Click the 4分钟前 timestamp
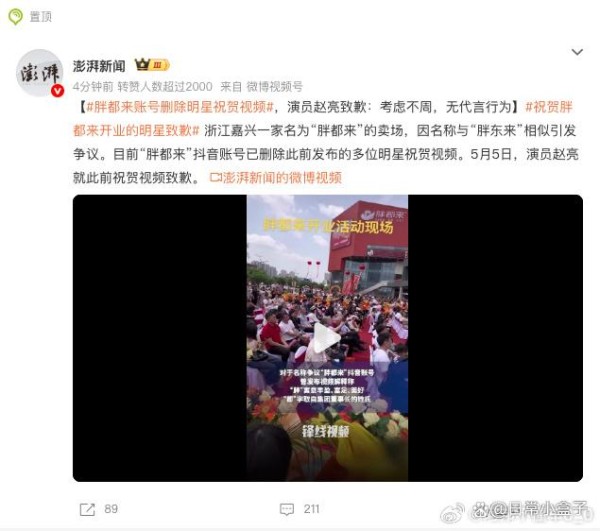 pyautogui.click(x=93, y=86)
